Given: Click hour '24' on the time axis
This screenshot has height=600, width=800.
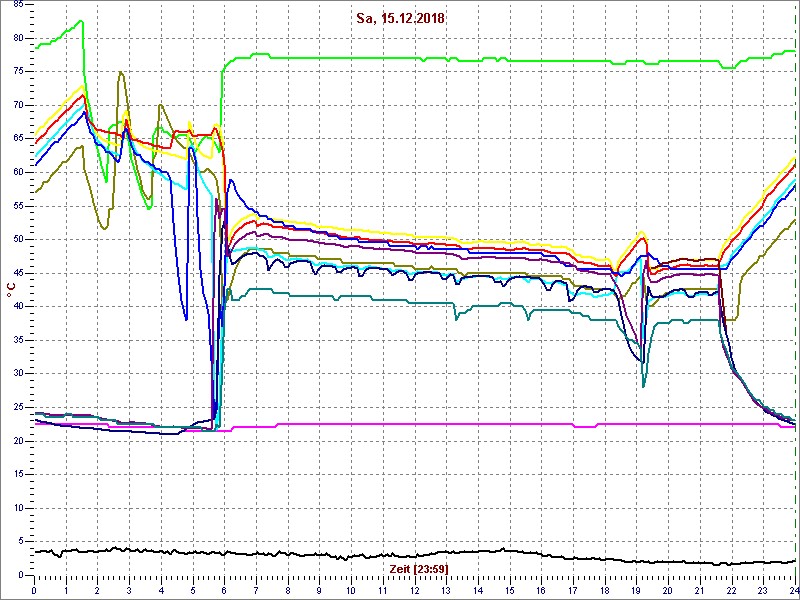Looking at the screenshot, I should point(792,590).
